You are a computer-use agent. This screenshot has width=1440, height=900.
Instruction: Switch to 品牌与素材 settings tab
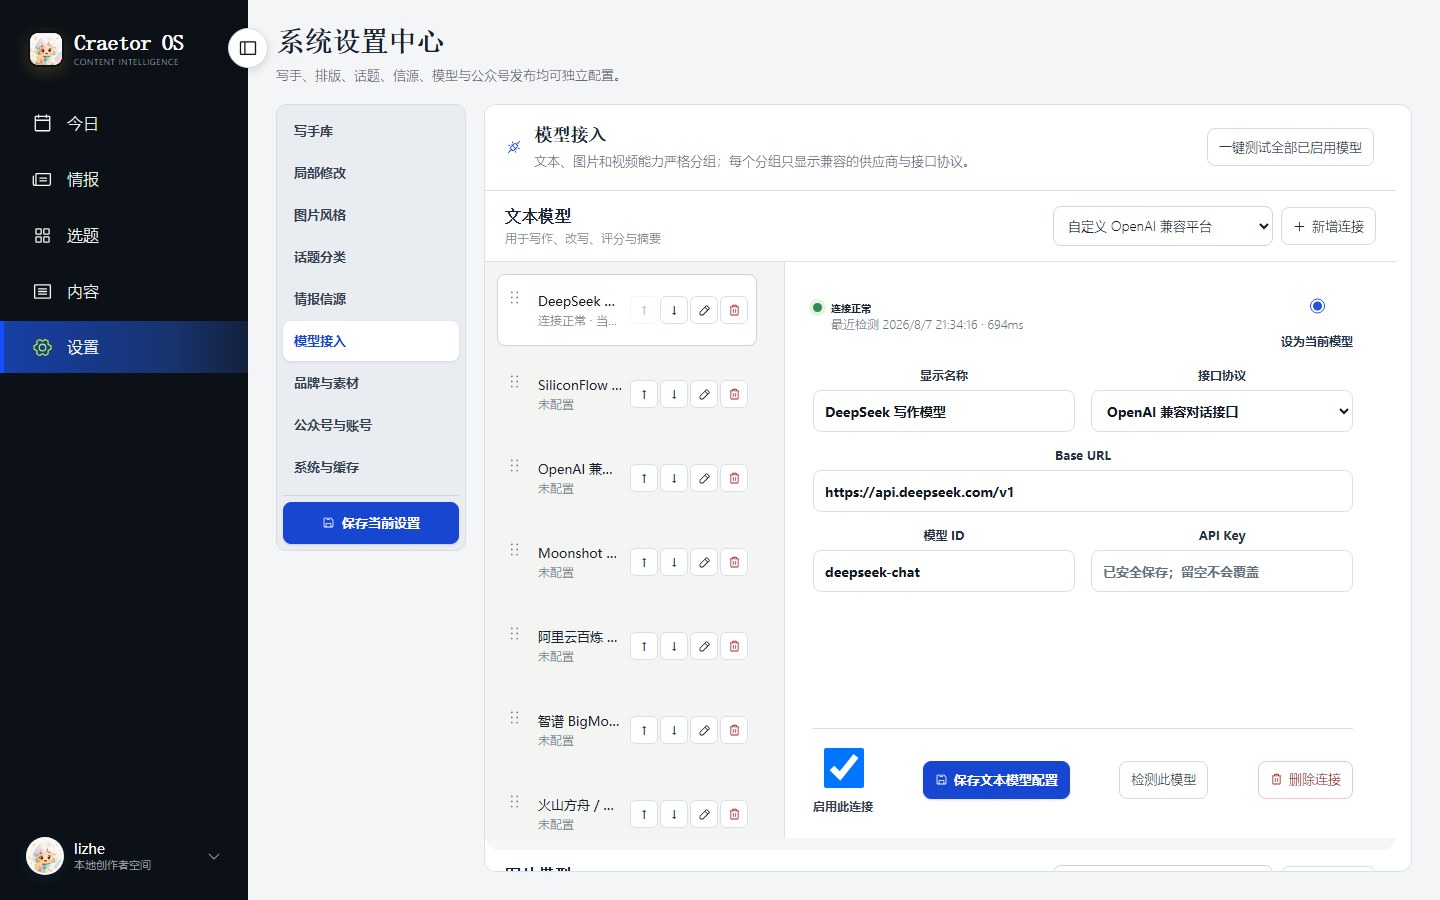coord(371,383)
